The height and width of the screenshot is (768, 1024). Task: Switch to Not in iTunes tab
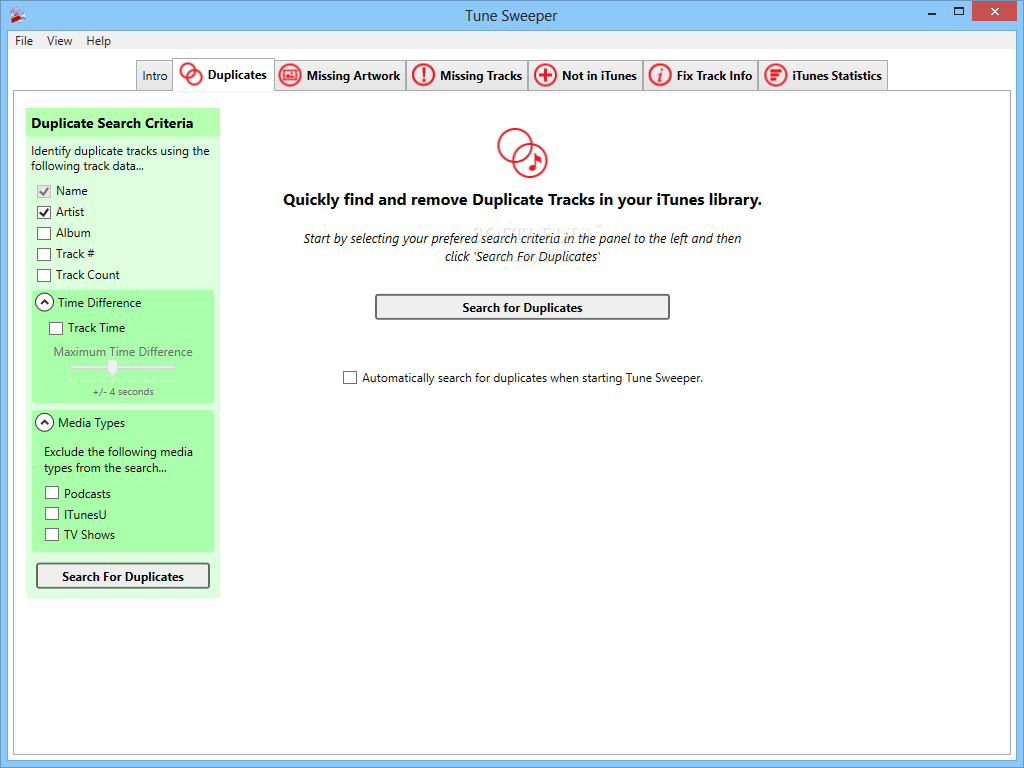[x=586, y=76]
